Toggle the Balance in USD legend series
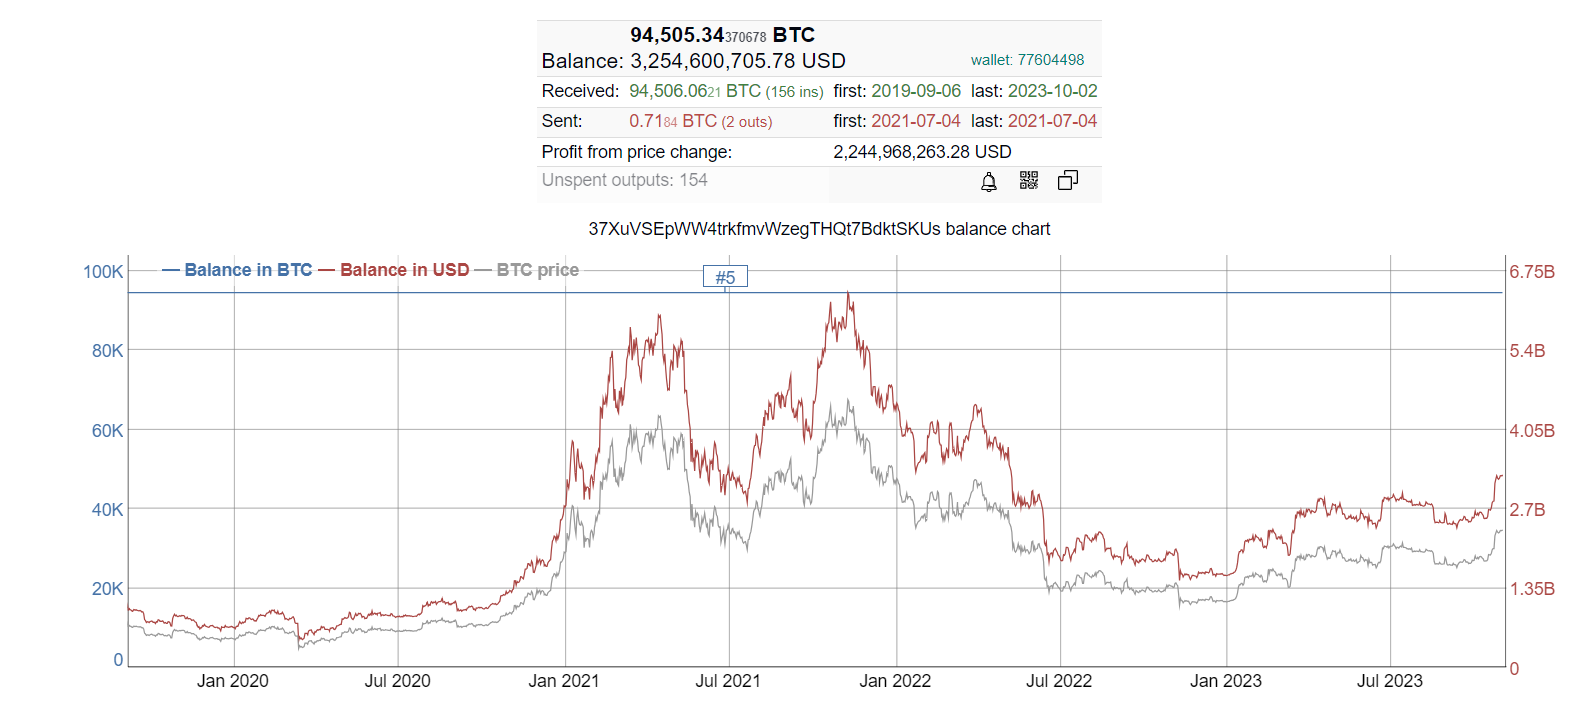This screenshot has height=703, width=1587. coord(394,270)
